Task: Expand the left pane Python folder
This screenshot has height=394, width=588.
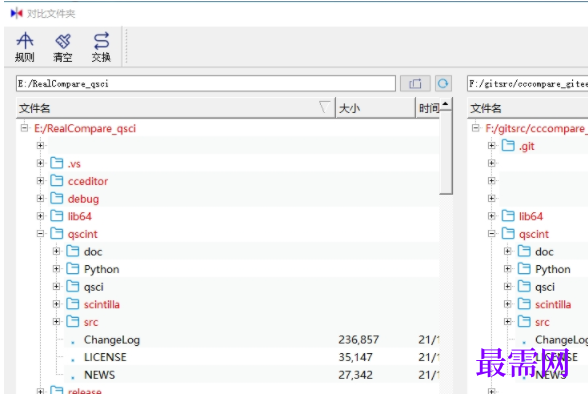Action: [x=57, y=269]
